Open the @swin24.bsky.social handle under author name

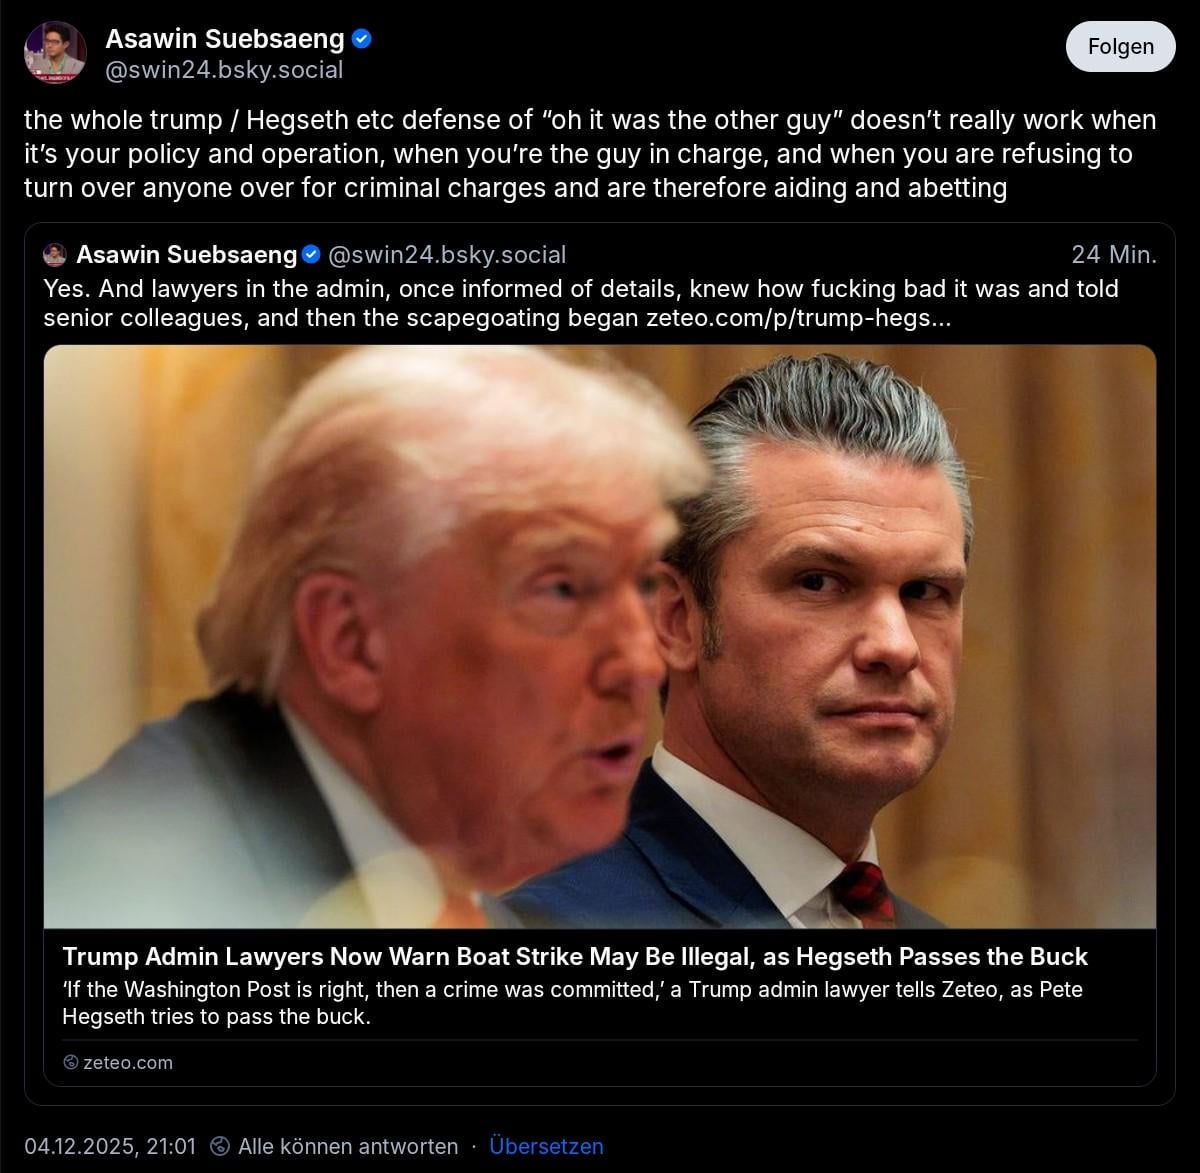(x=224, y=70)
